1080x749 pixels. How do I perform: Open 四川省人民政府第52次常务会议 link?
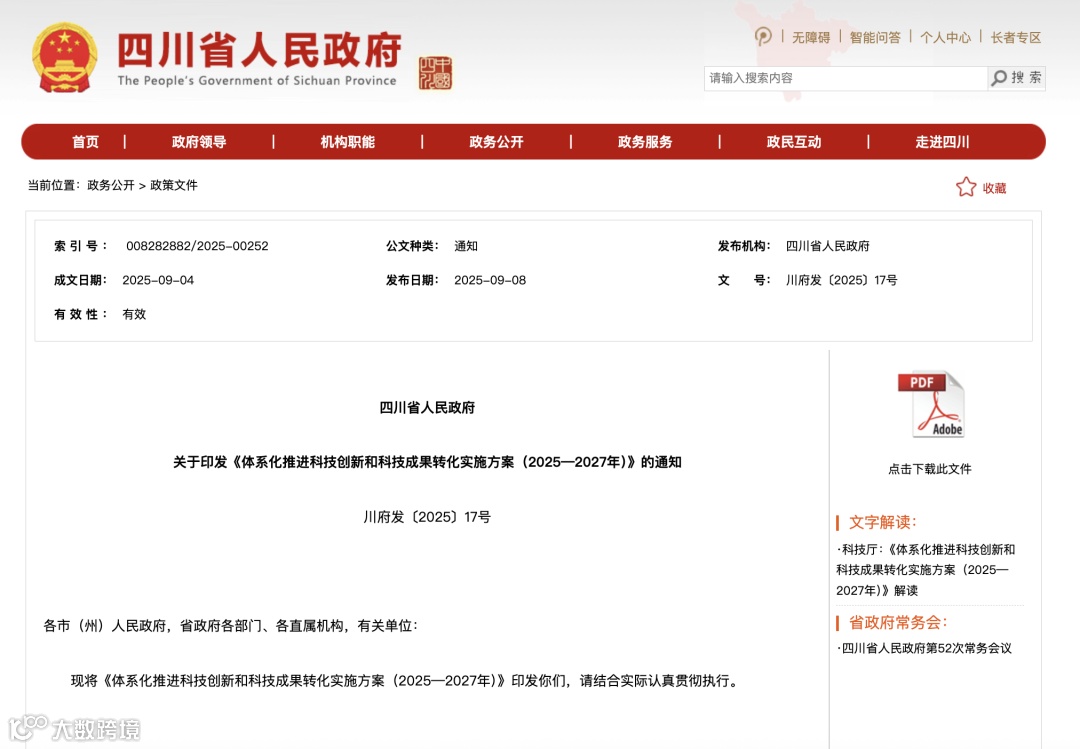tap(924, 648)
